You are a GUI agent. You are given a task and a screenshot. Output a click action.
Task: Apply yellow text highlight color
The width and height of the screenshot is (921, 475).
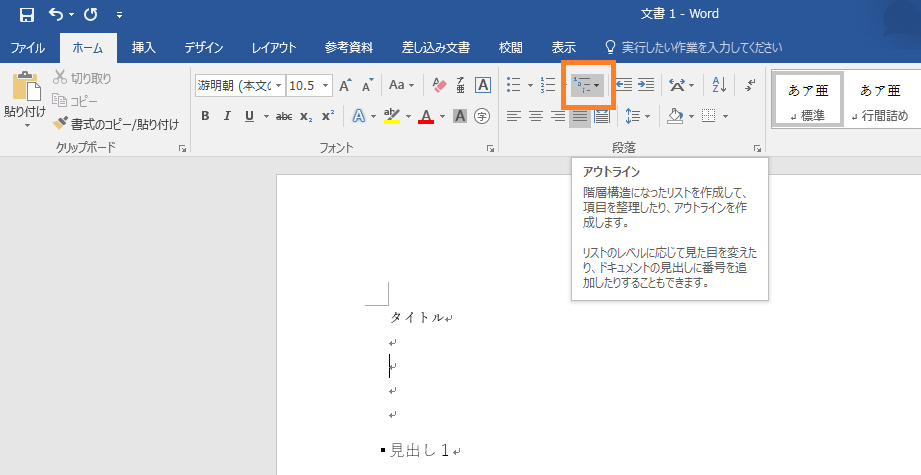392,116
